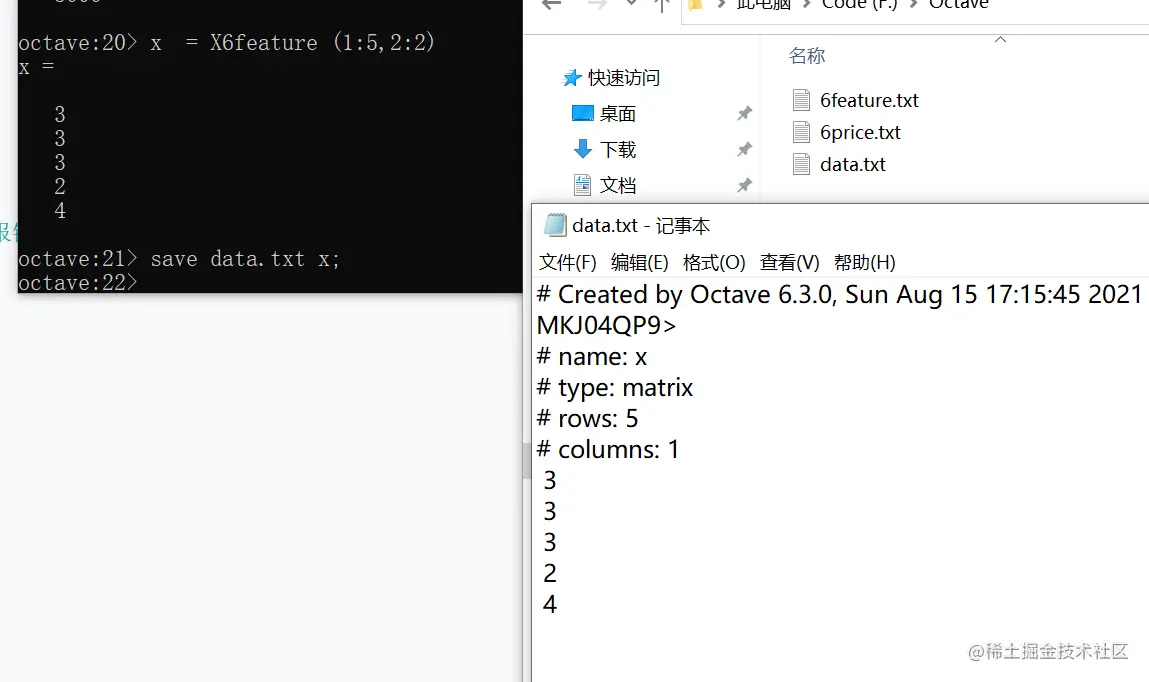The image size is (1149, 682).
Task: Open the 编辑(E) menu in Notepad
Action: [x=640, y=262]
